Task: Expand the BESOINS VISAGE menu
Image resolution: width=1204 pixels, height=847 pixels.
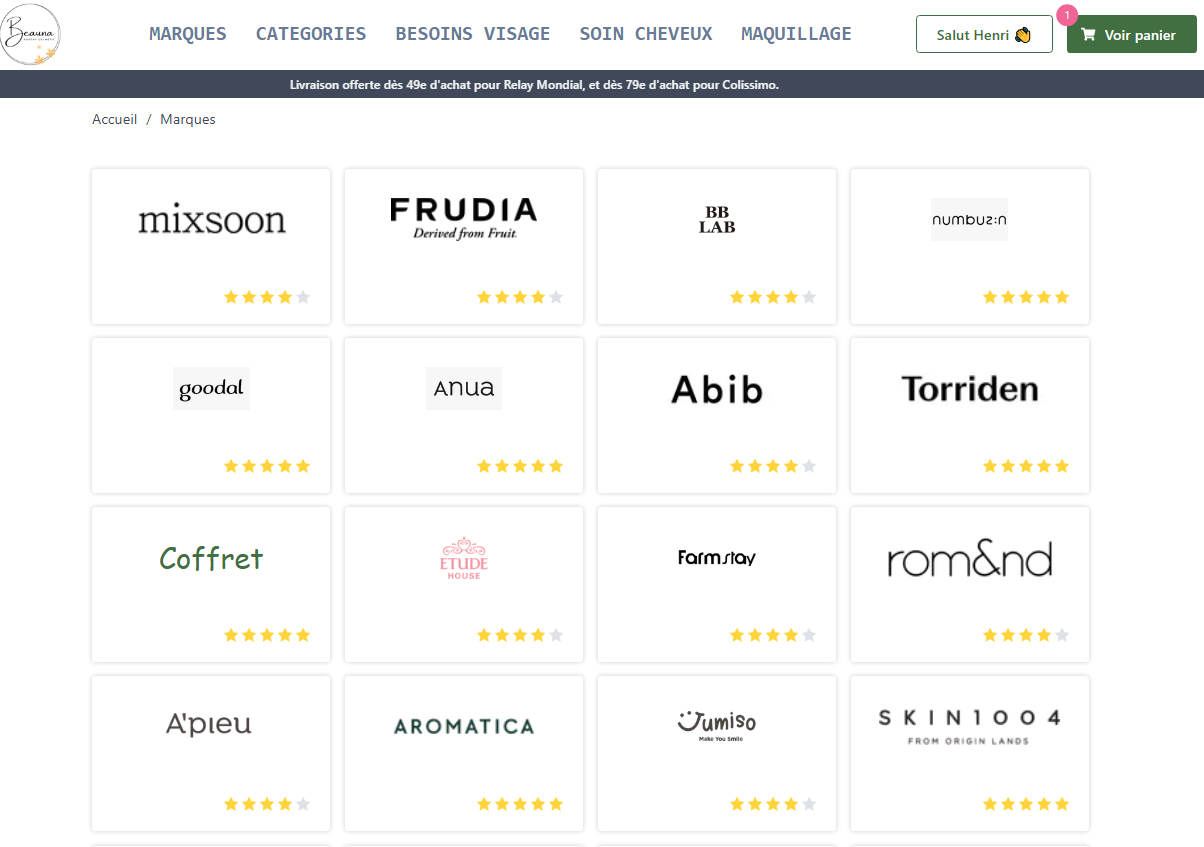Action: (473, 34)
